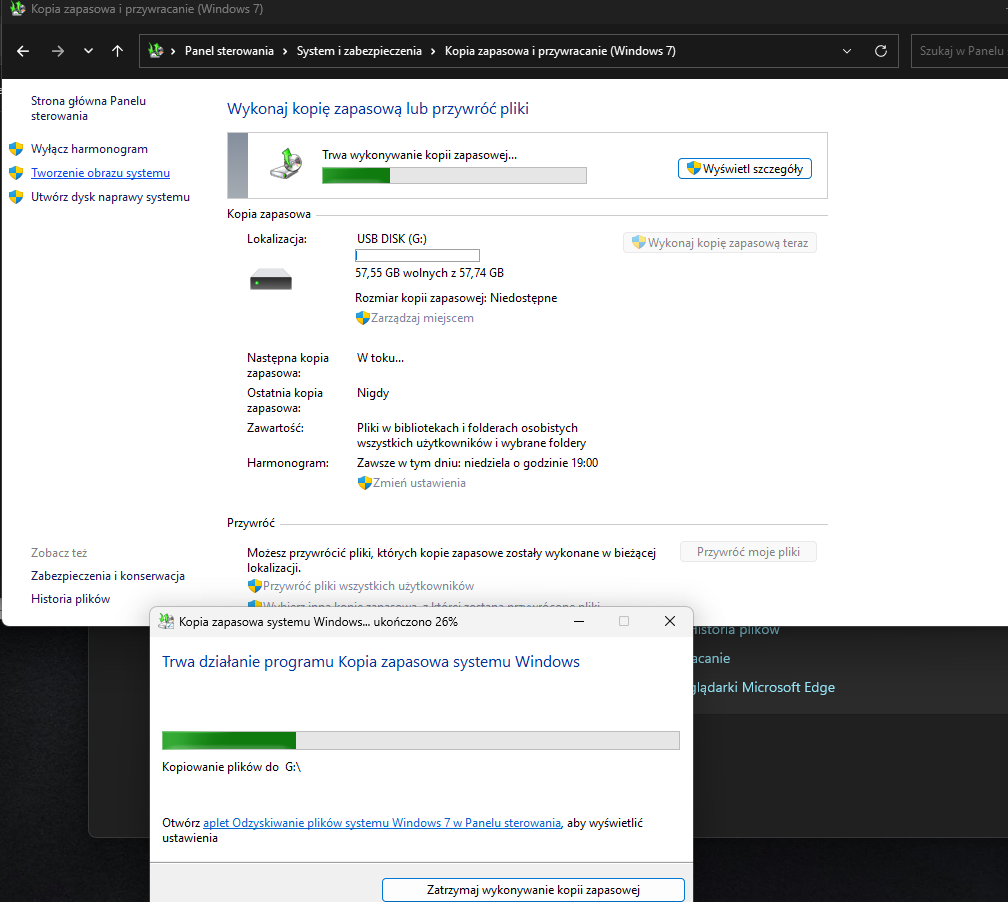The image size is (1008, 902).
Task: Open Zmień ustawienia link
Action: [419, 483]
